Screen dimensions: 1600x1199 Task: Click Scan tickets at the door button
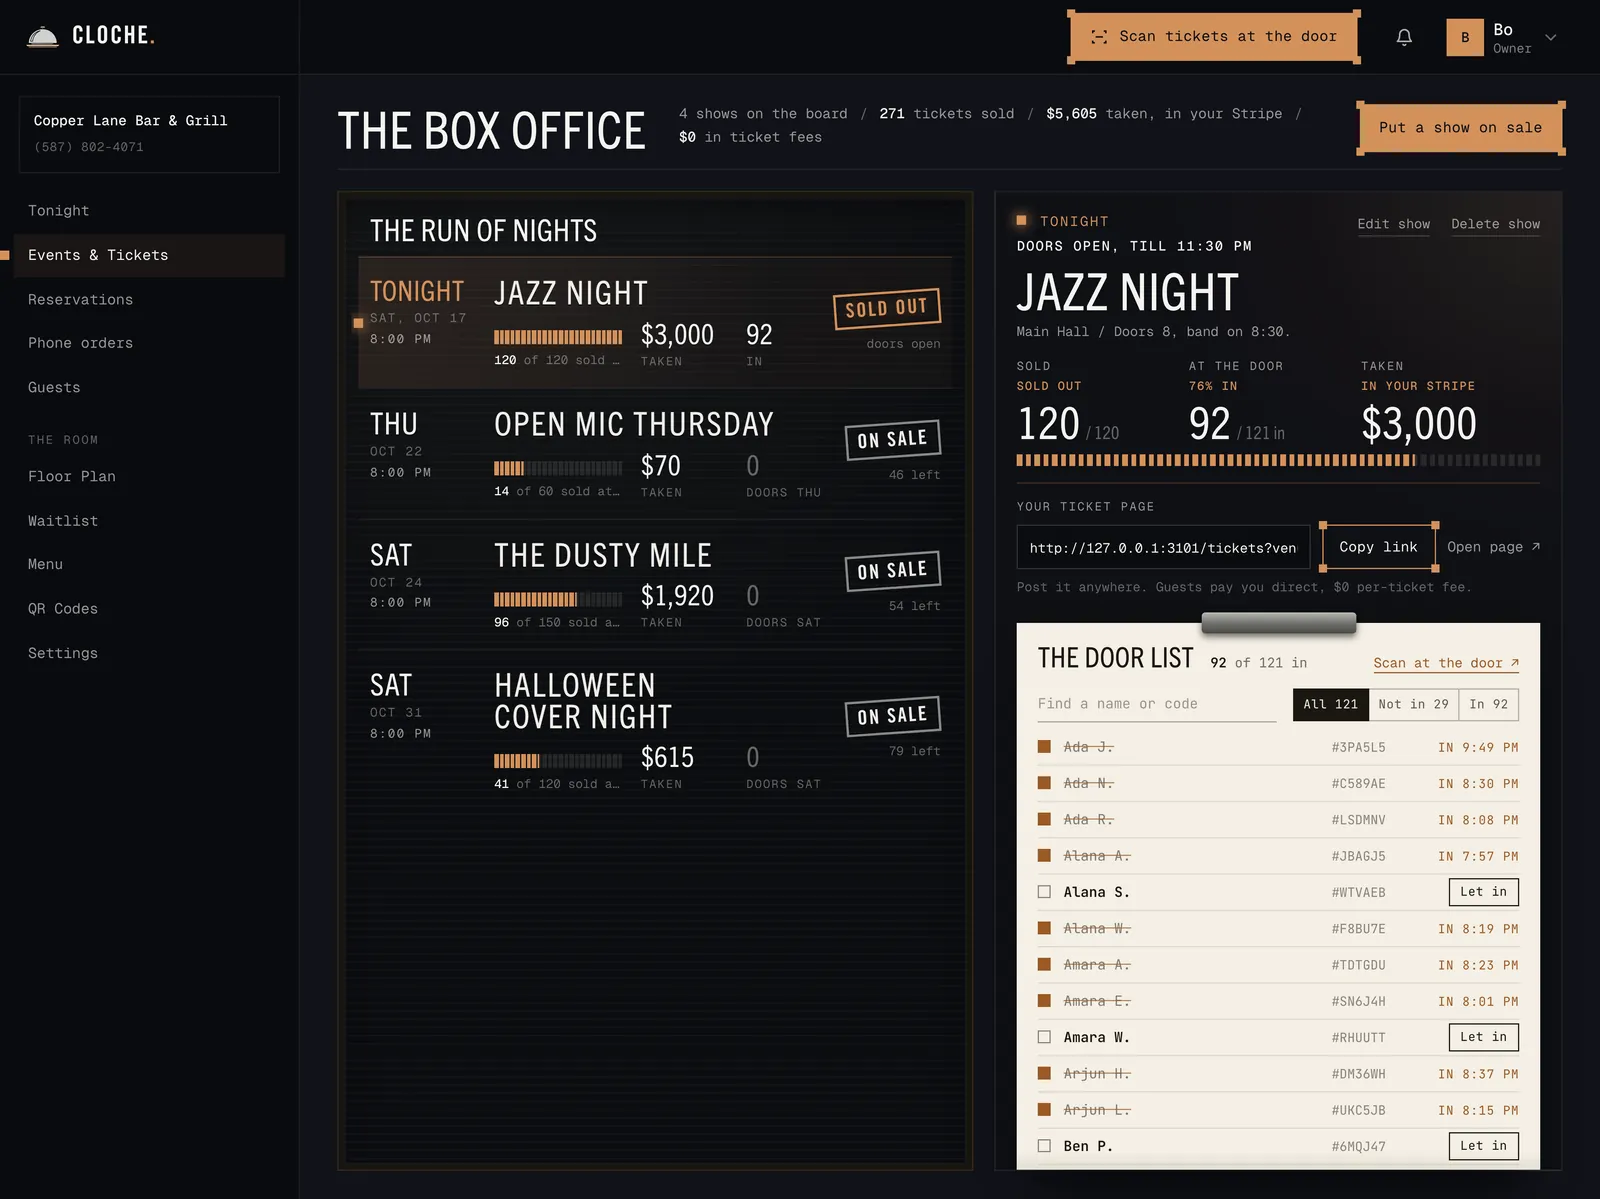coord(1214,37)
